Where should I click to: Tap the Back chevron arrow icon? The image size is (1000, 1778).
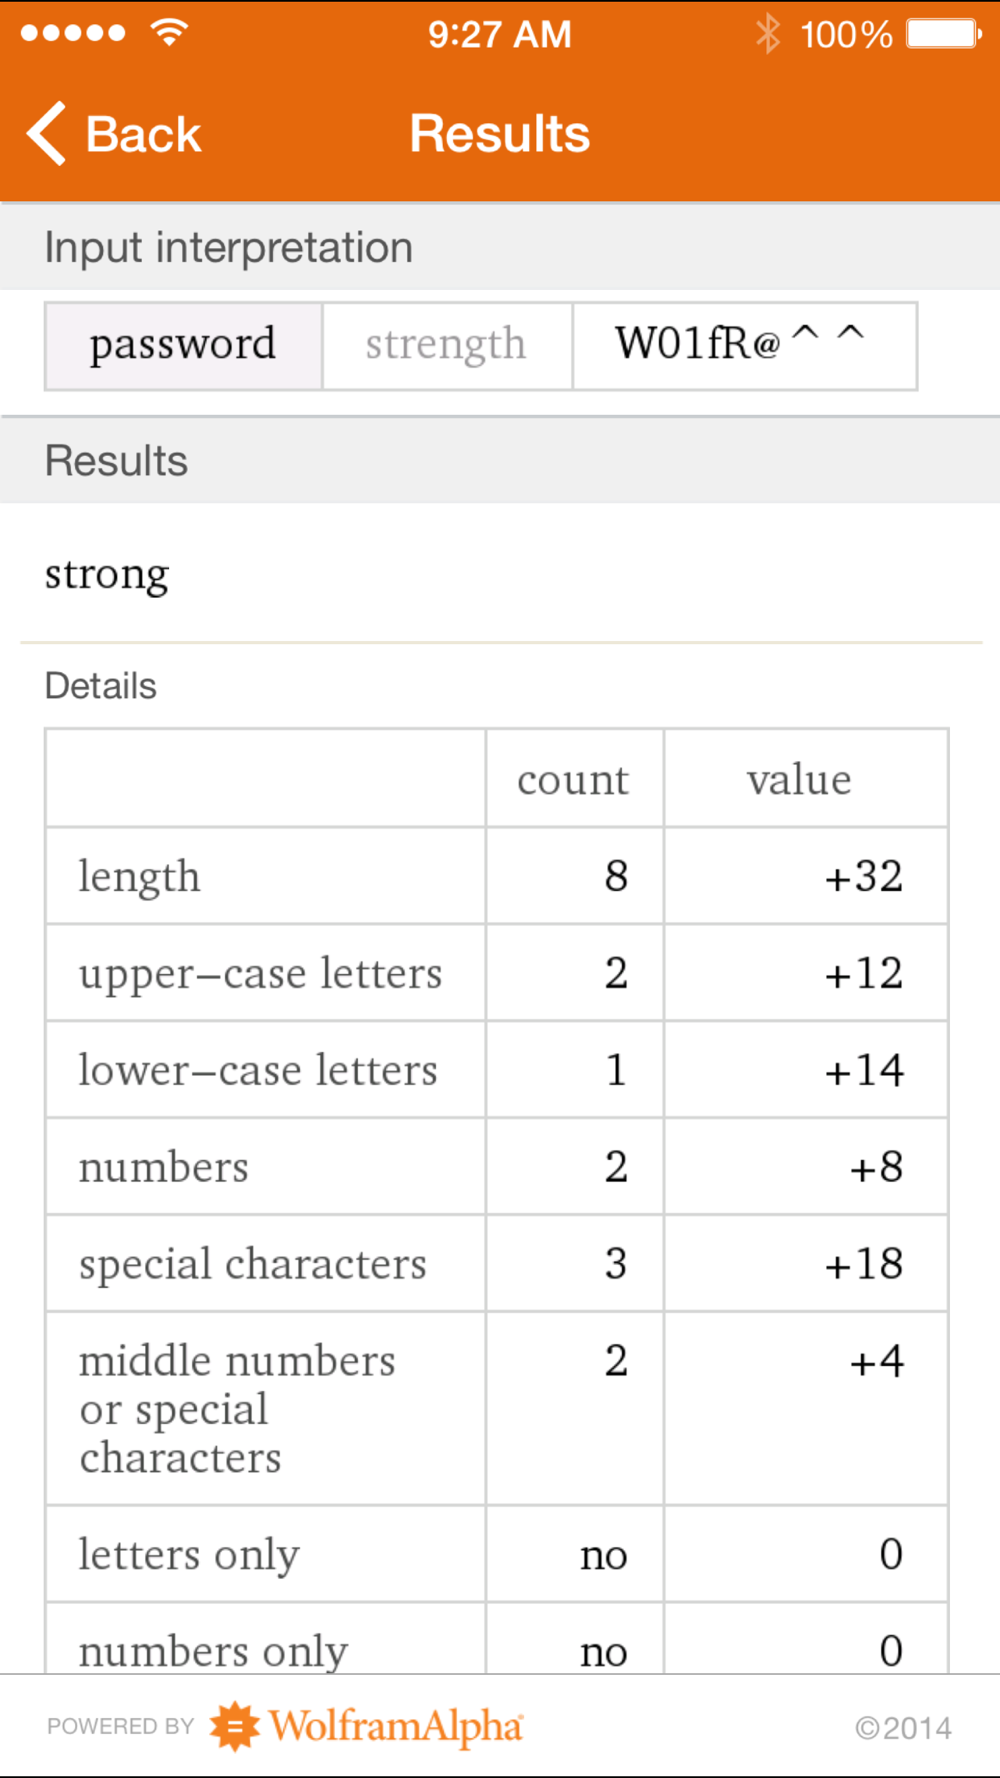point(46,133)
